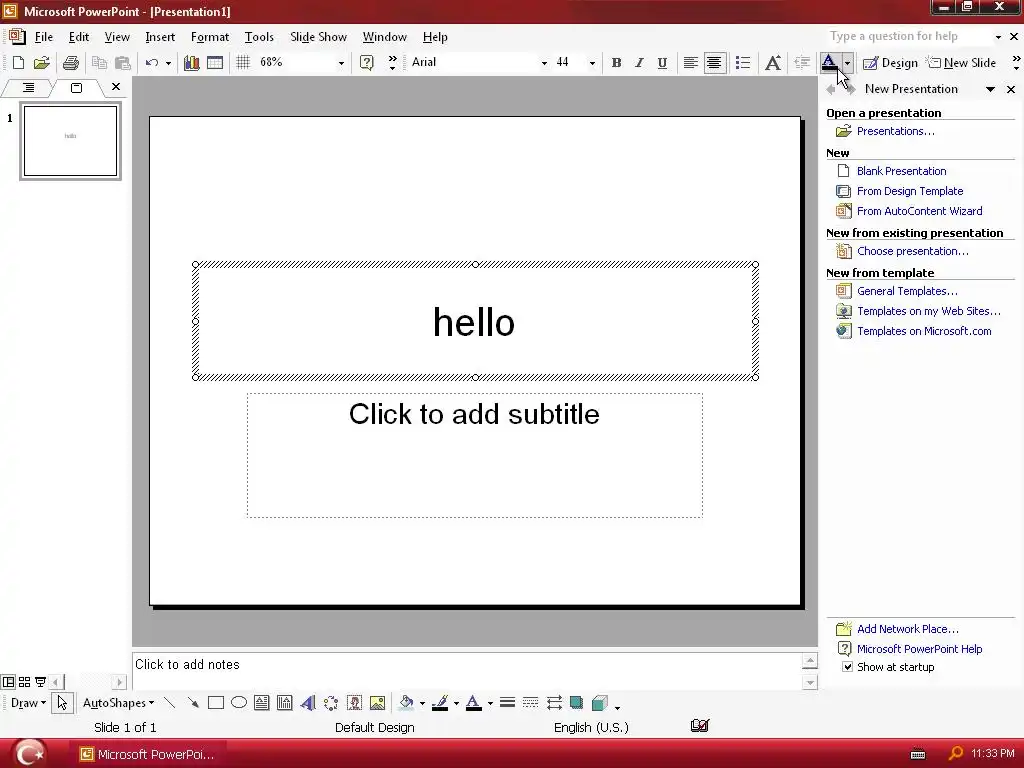Insert a table using the table icon
This screenshot has width=1024, height=768.
[215, 63]
